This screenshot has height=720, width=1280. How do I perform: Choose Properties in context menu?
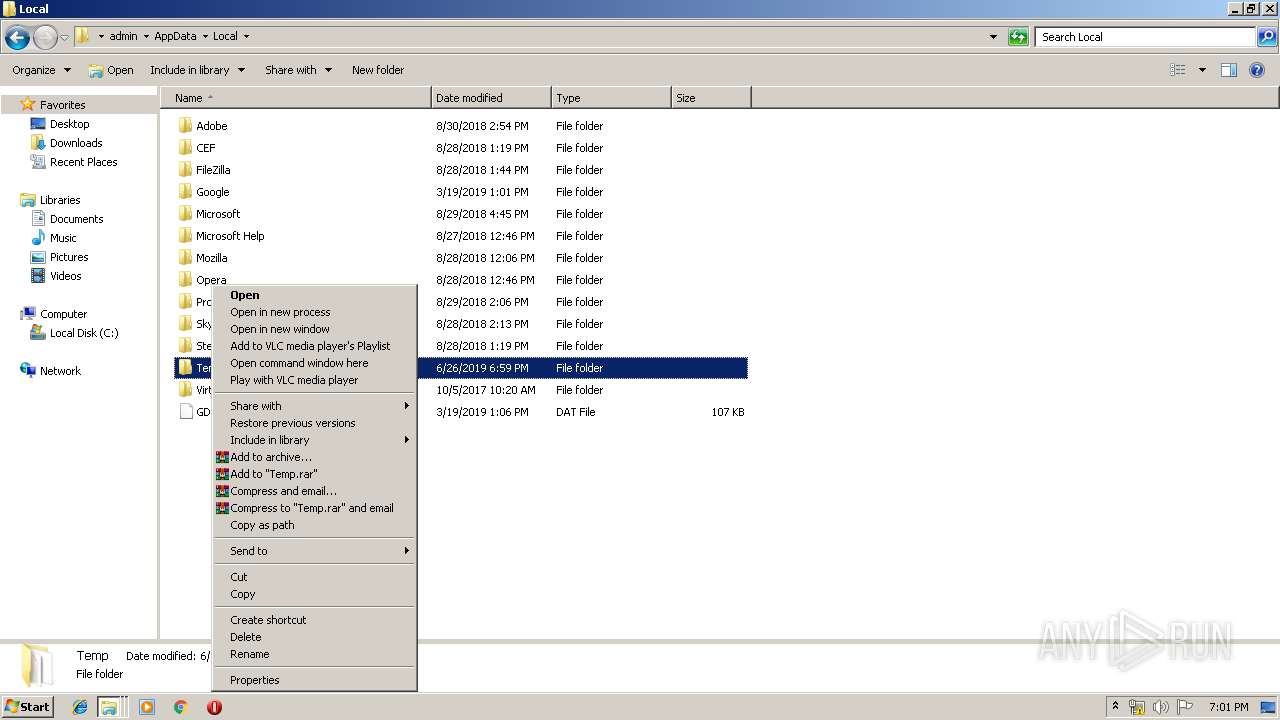(x=314, y=680)
